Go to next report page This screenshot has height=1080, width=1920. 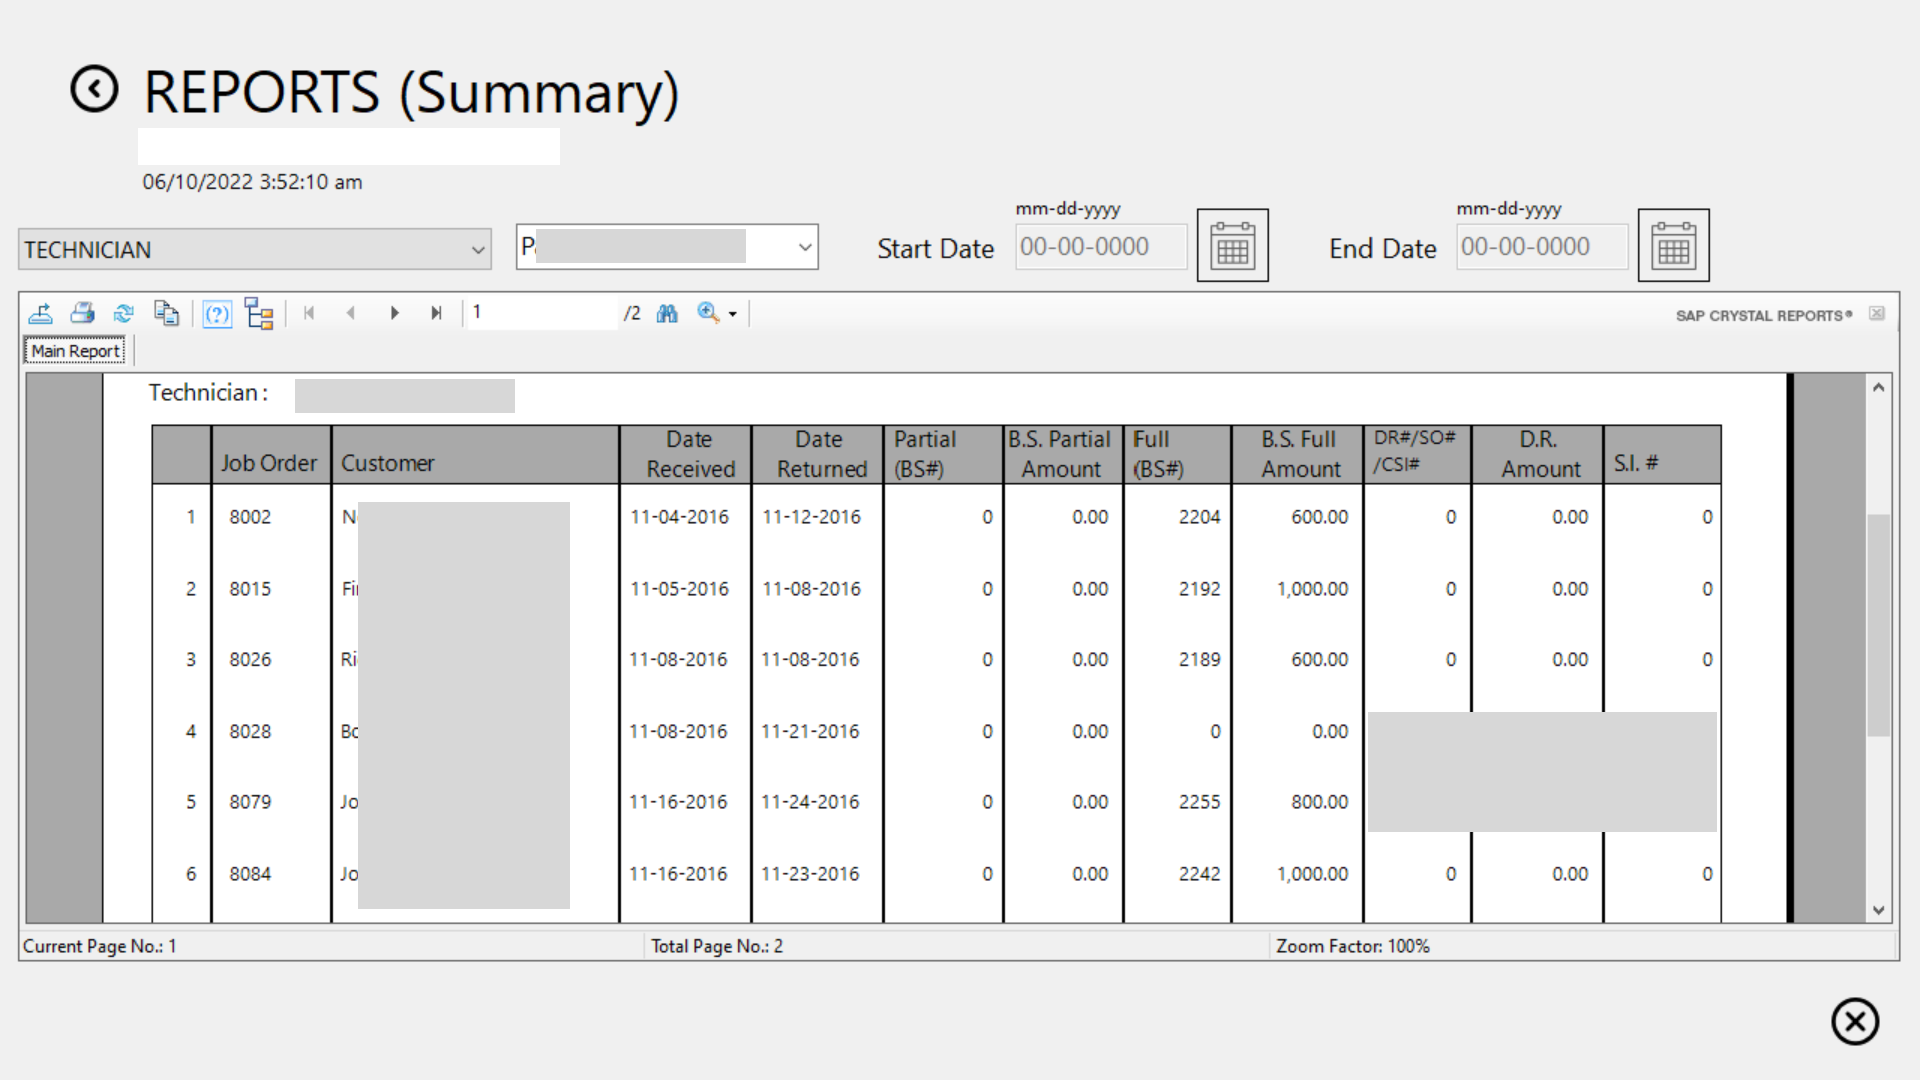click(394, 313)
